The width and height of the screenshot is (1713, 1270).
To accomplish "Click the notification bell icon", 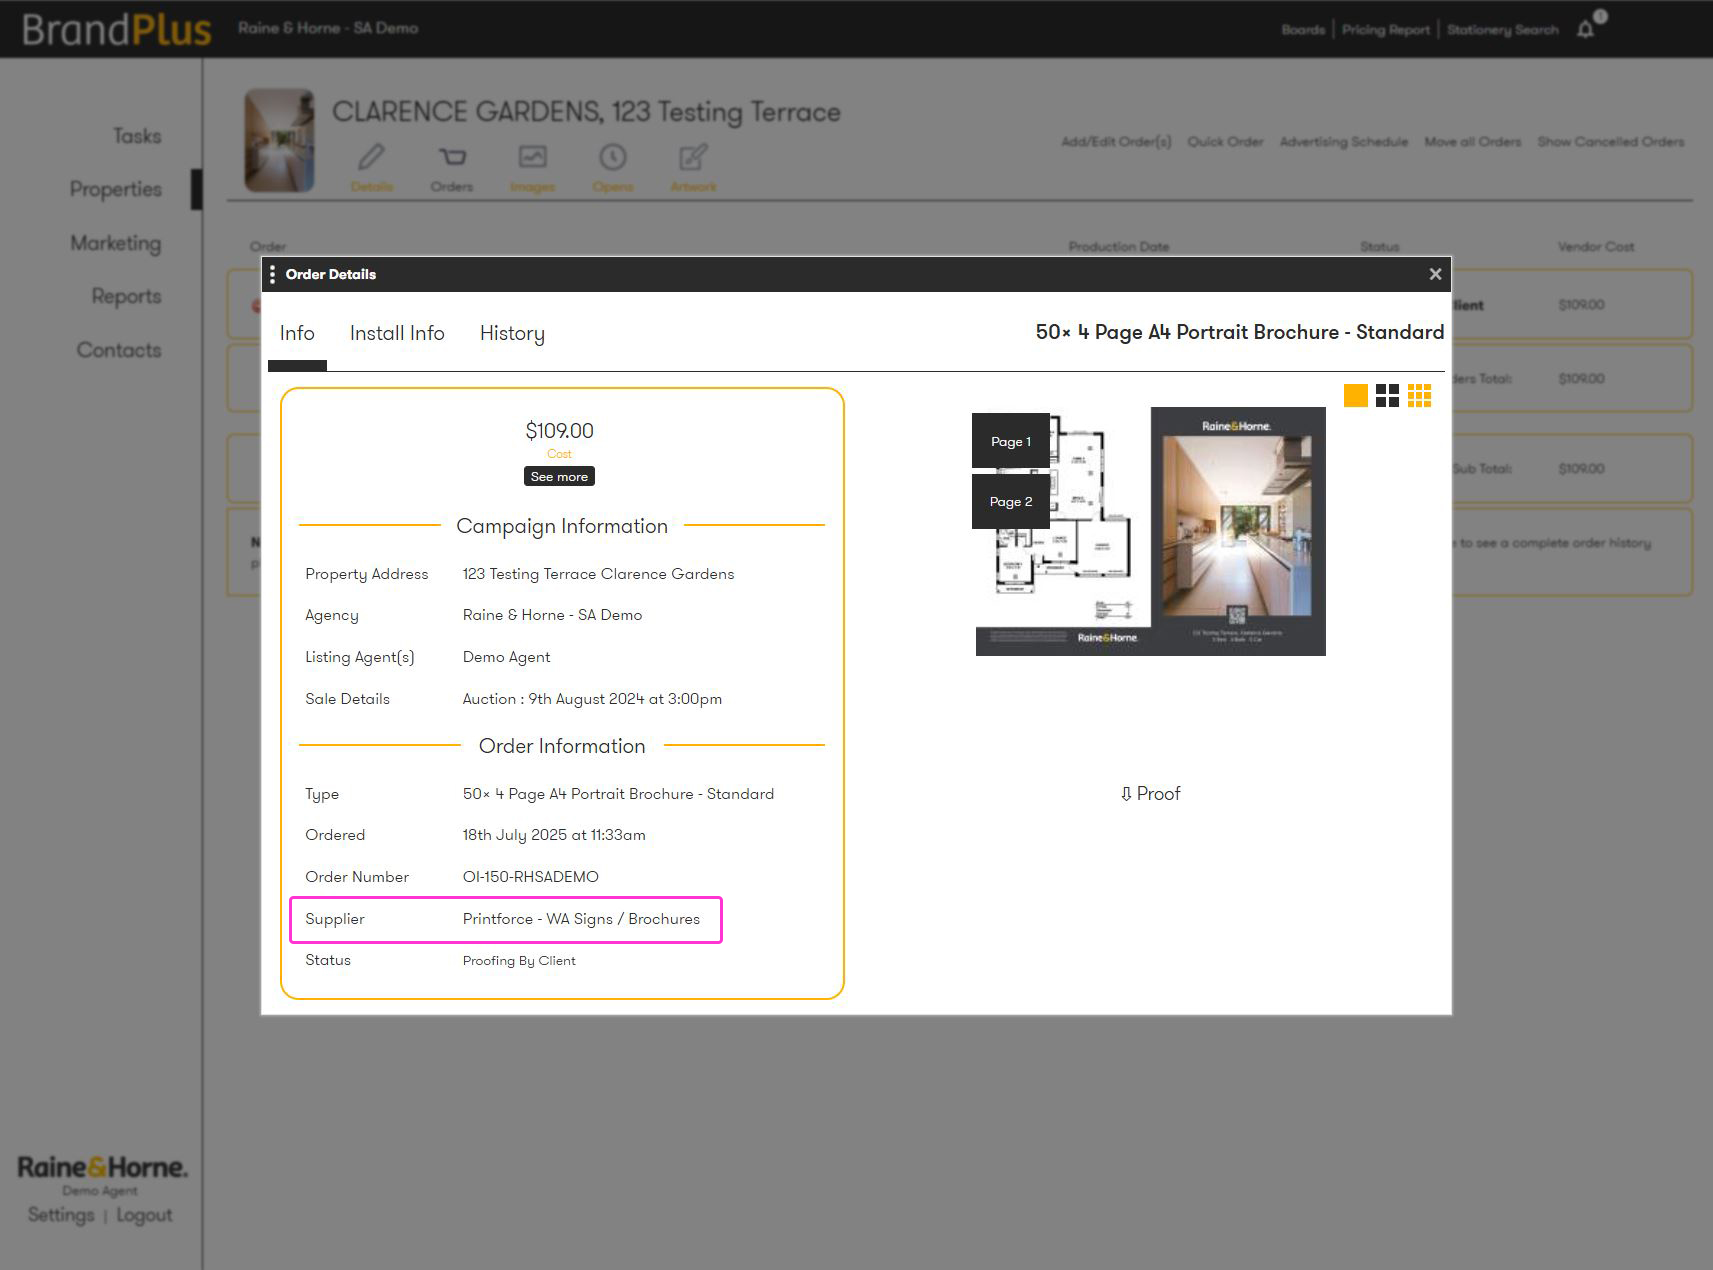I will [x=1586, y=29].
